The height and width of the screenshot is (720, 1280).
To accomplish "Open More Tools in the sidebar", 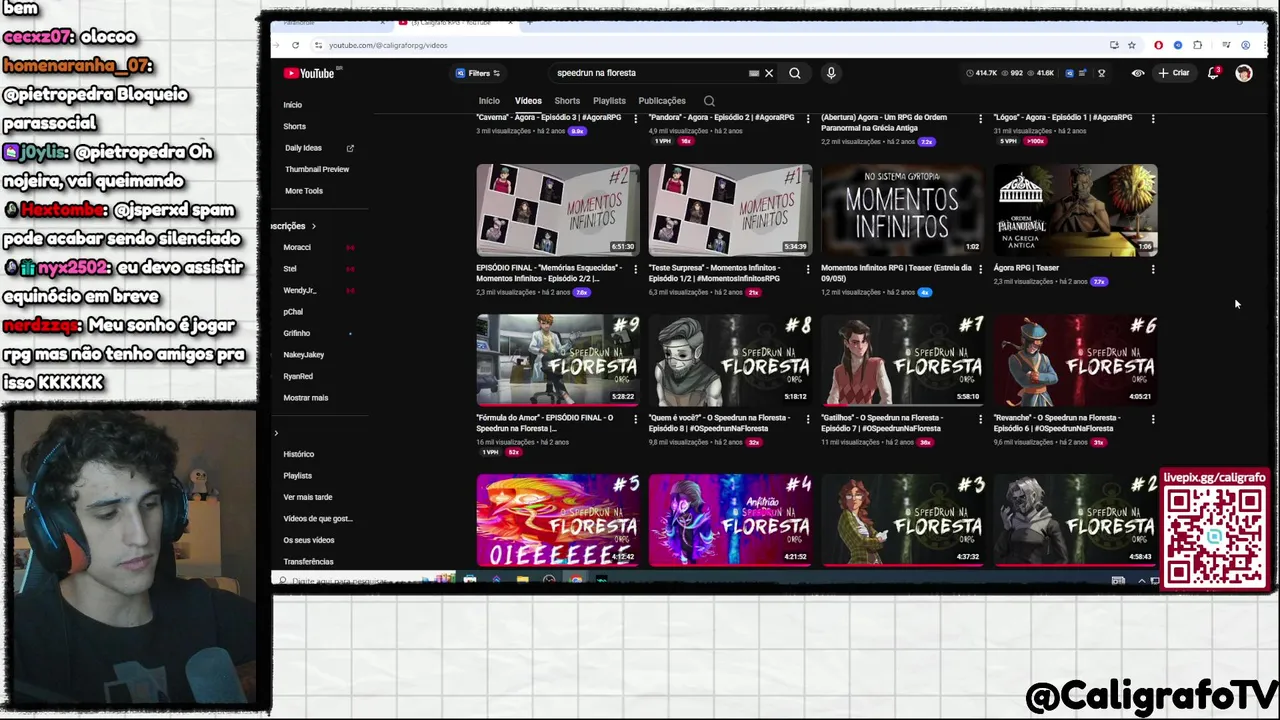I will [x=304, y=191].
